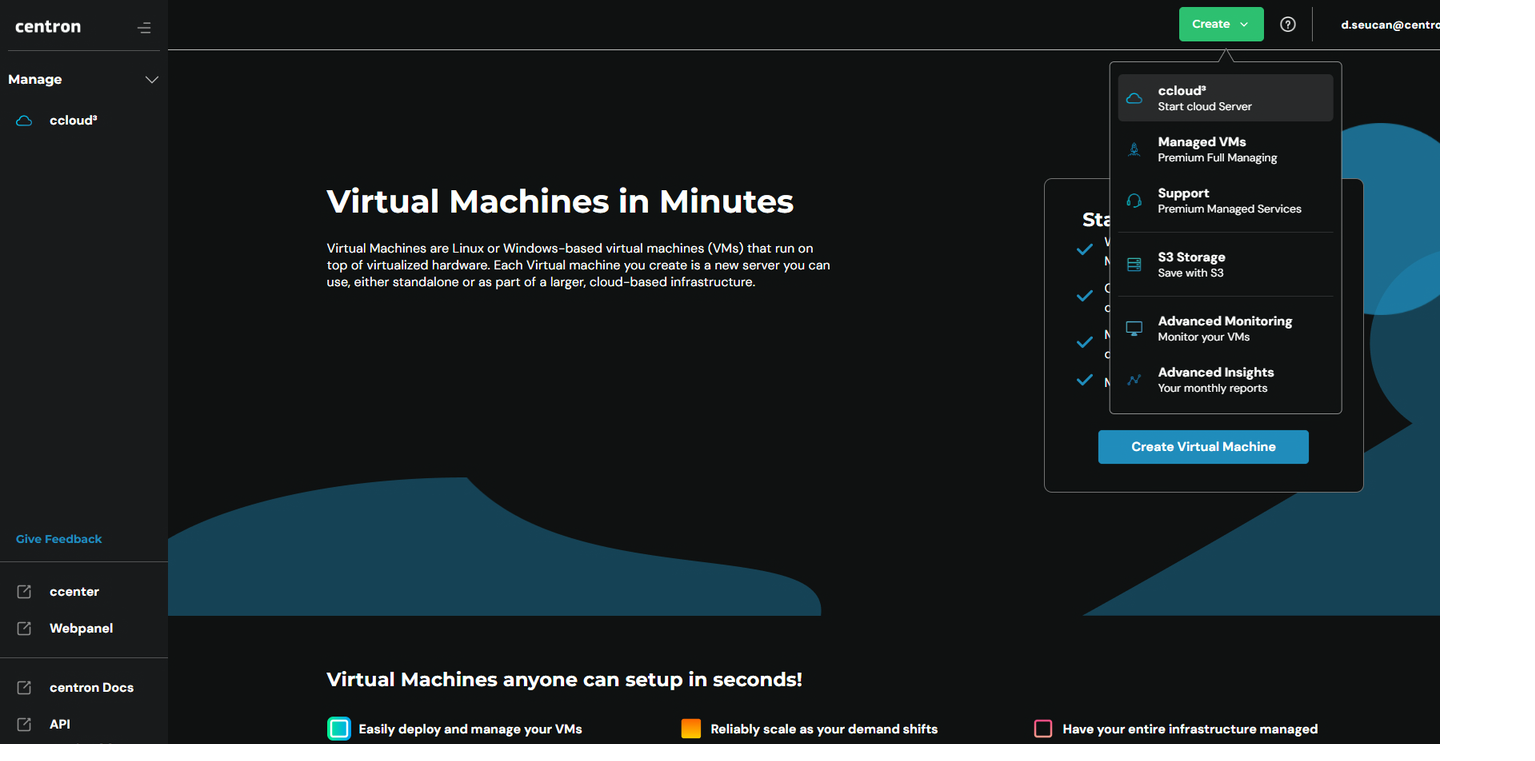Toggle the pink 'entire infrastructure managed' checkbox
Viewport: 1535px width, 761px height.
point(1043,729)
